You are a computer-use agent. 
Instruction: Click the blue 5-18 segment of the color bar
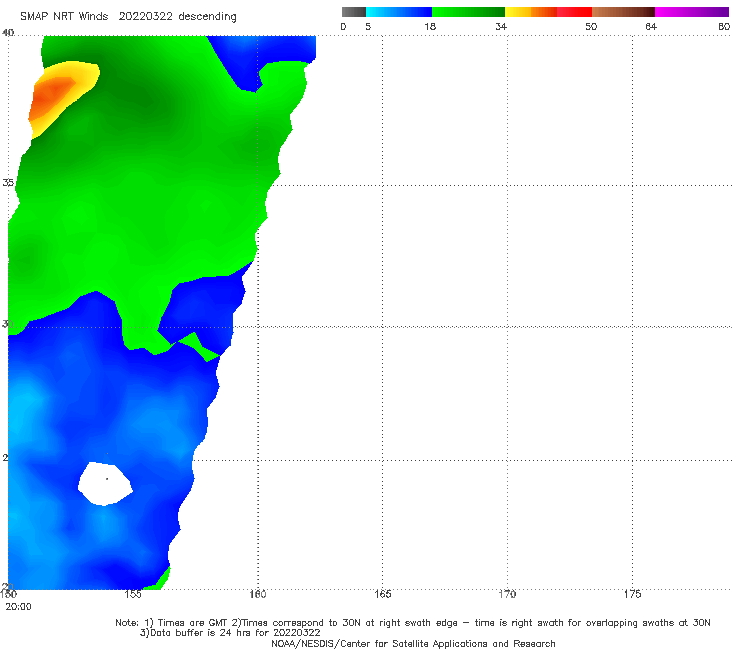pyautogui.click(x=399, y=12)
